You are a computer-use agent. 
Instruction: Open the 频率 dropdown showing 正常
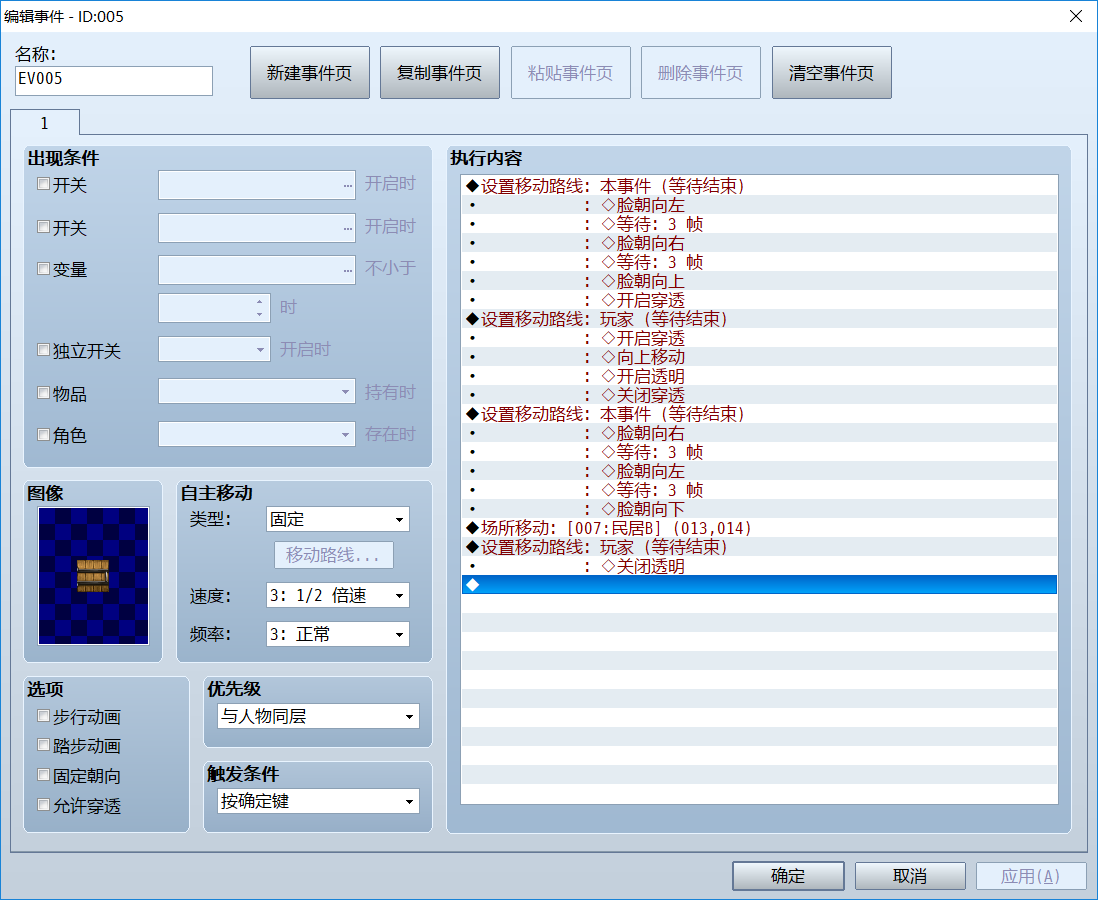(338, 634)
